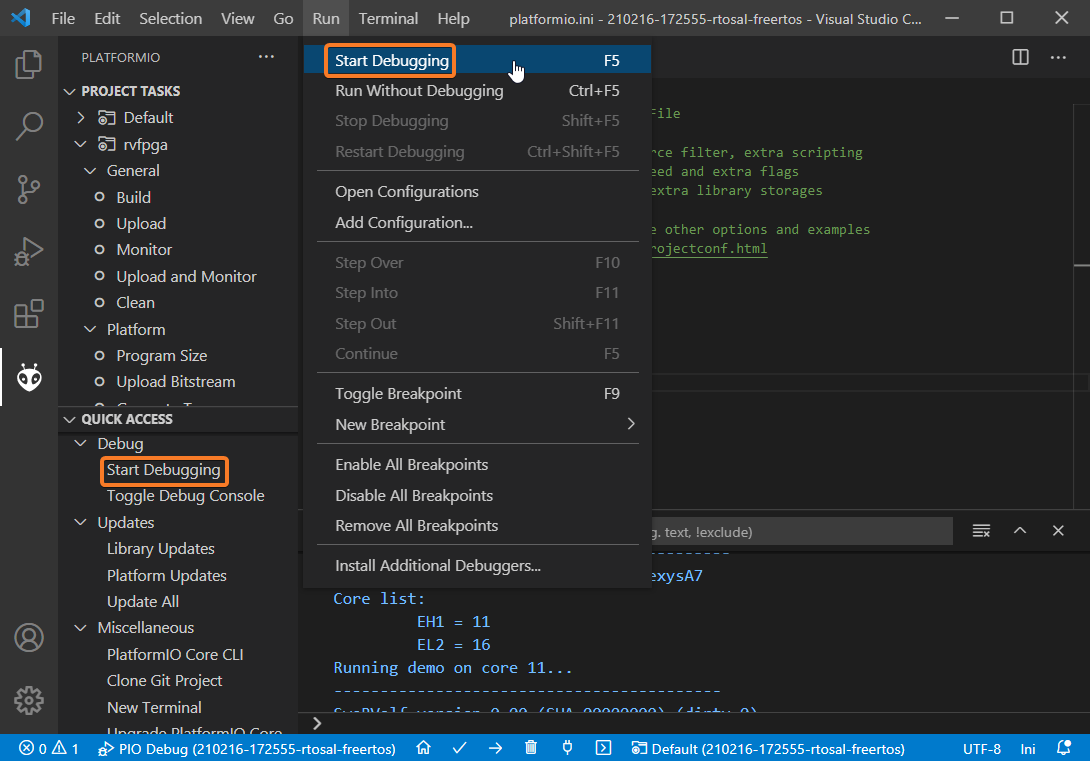Choose Run Without Debugging
This screenshot has height=761, width=1090.
[477, 91]
